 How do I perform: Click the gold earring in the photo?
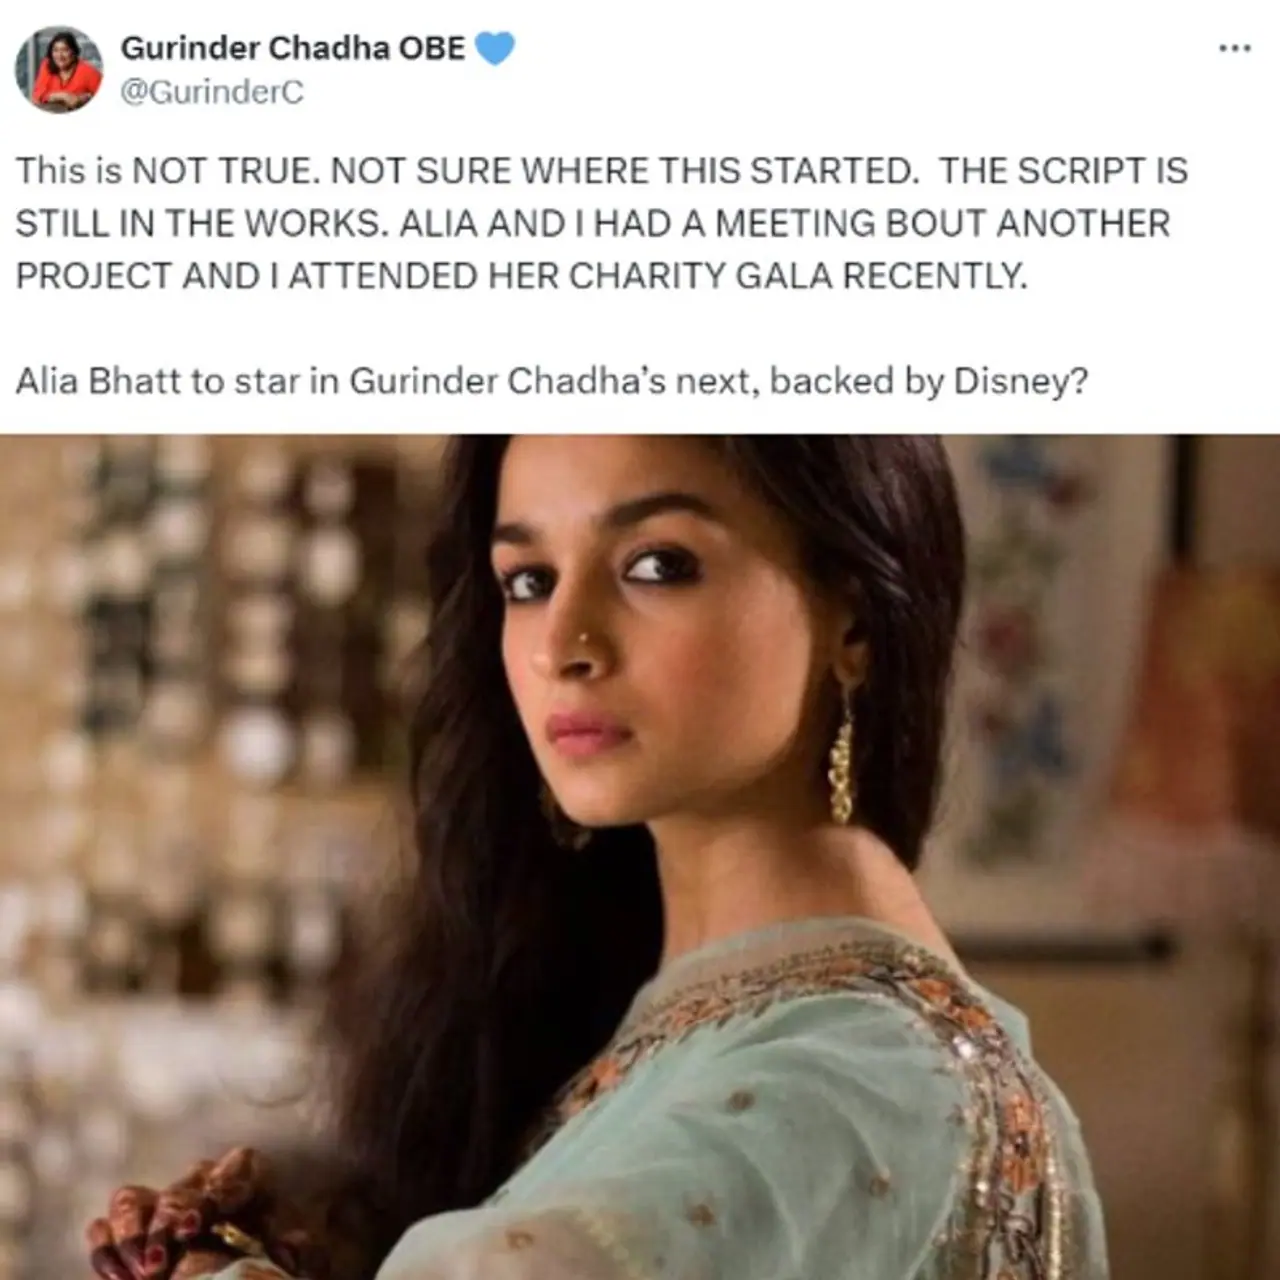tap(842, 758)
